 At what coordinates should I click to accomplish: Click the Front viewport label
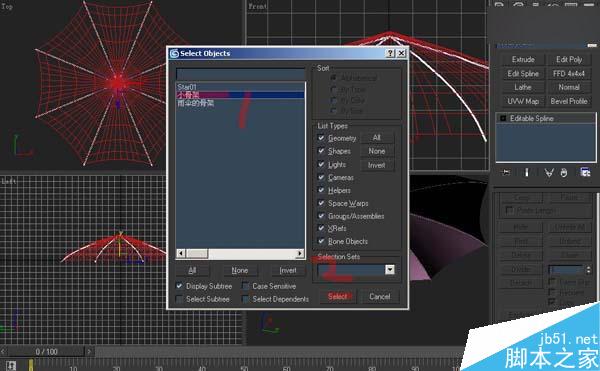(257, 7)
